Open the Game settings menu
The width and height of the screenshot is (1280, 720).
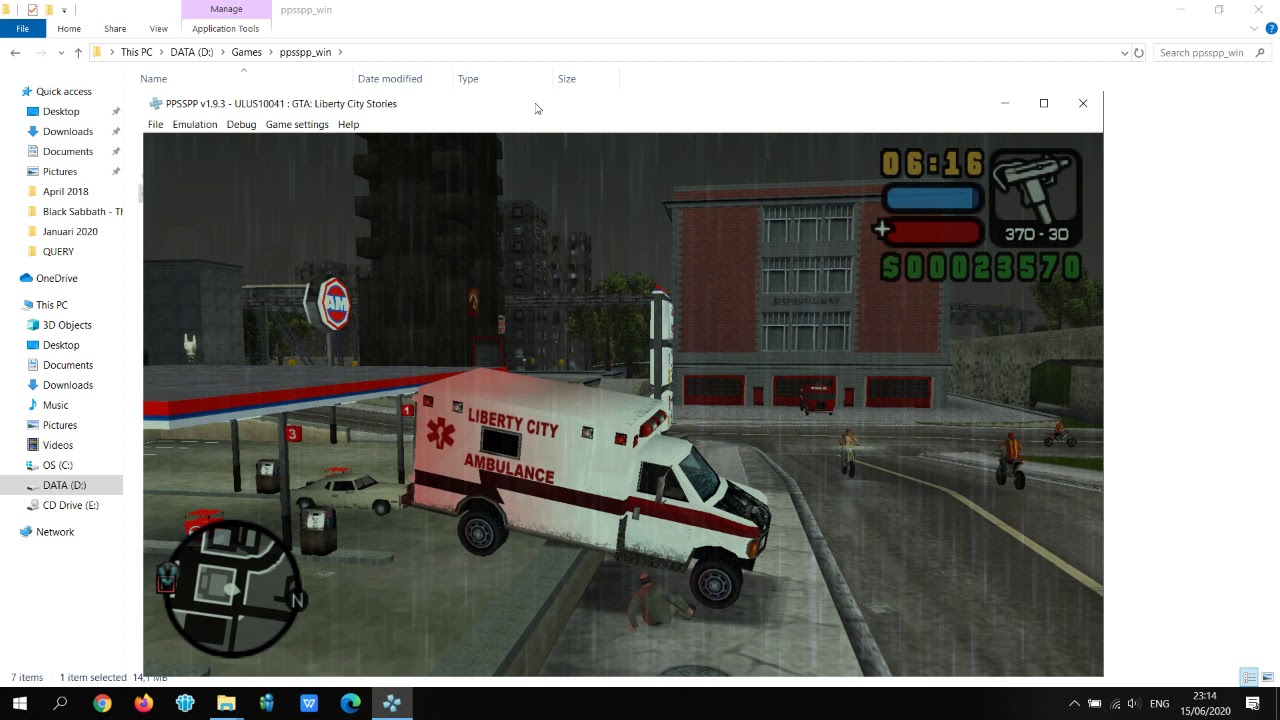(x=297, y=124)
